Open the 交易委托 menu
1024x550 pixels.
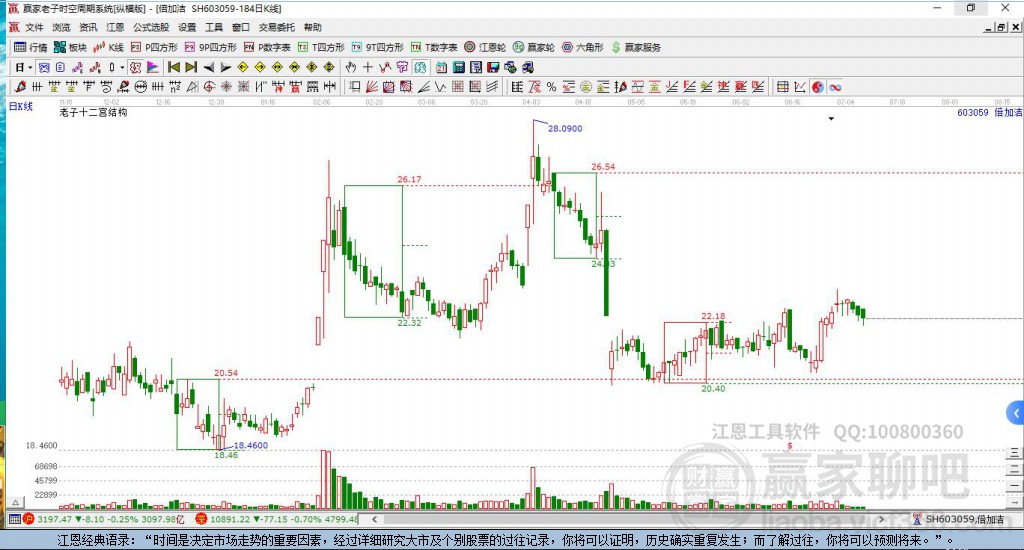coord(276,27)
